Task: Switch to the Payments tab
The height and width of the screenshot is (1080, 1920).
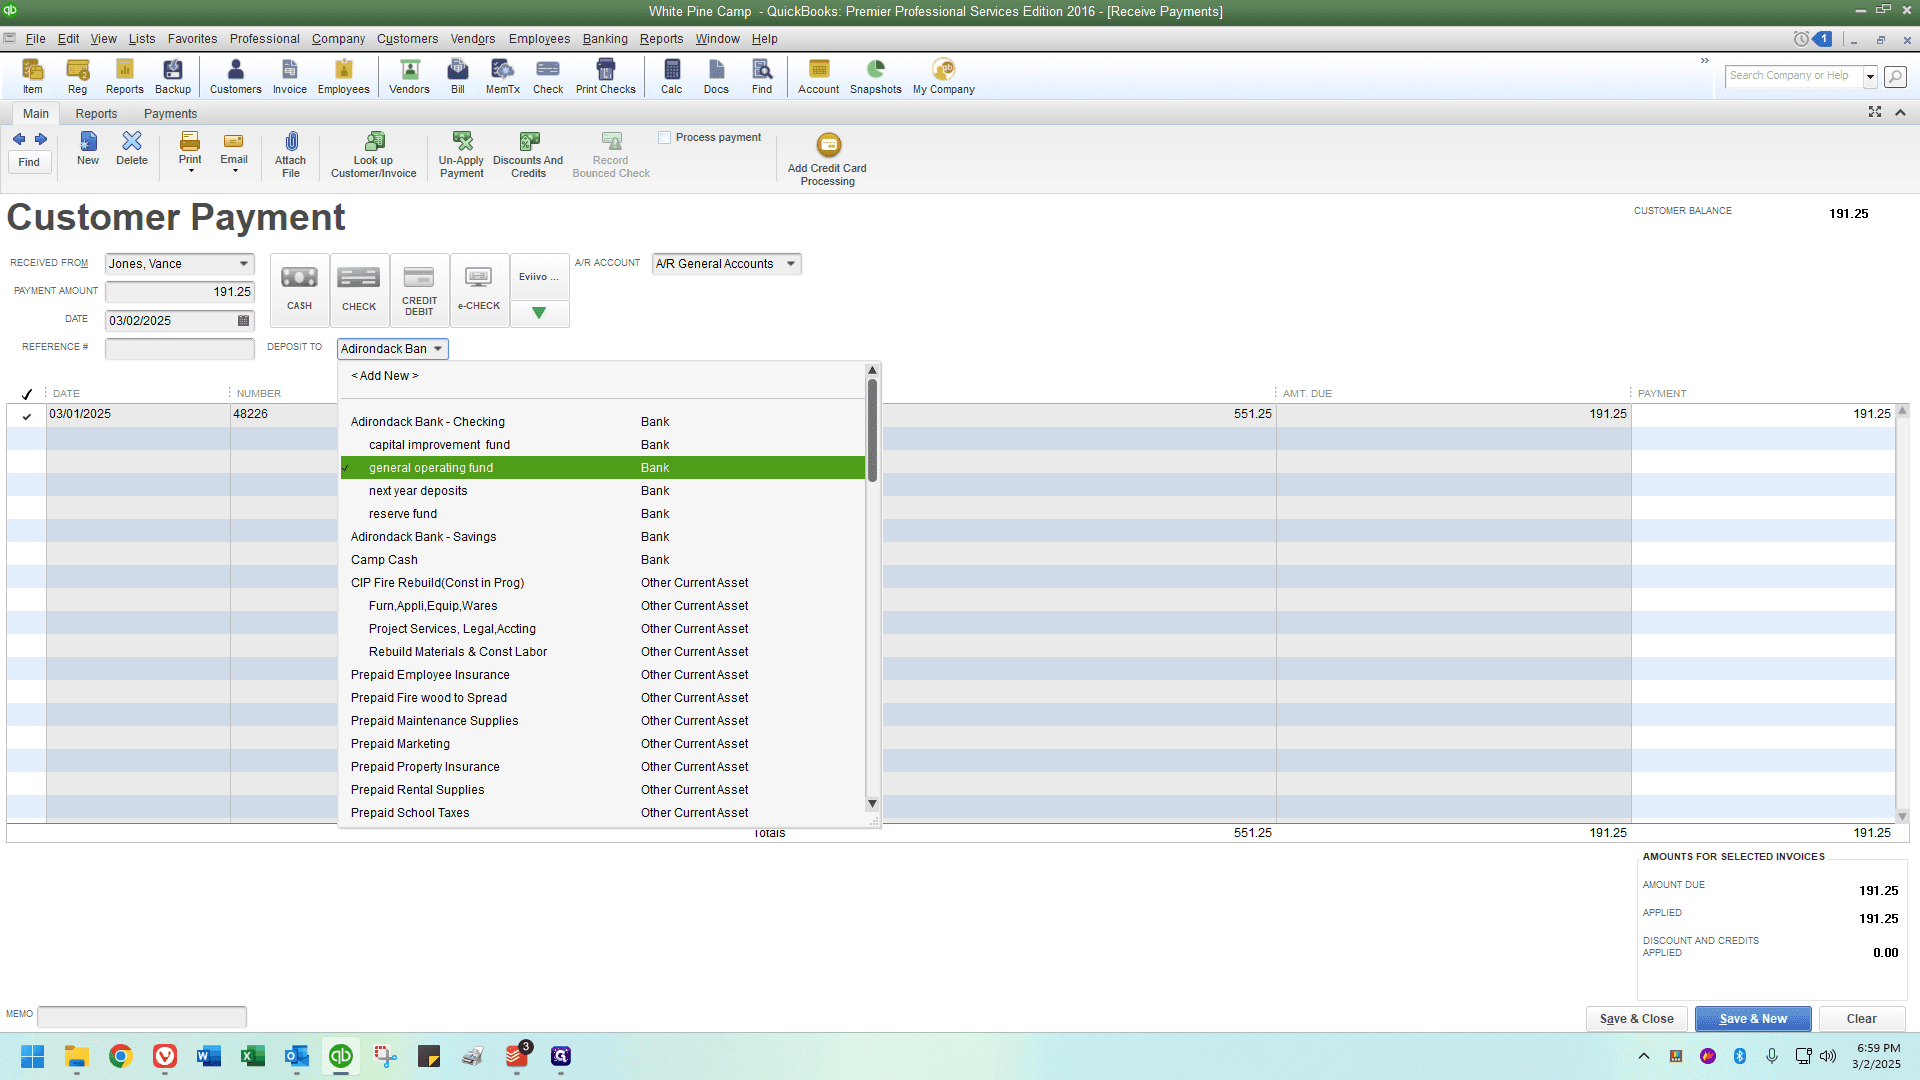Action: click(170, 114)
